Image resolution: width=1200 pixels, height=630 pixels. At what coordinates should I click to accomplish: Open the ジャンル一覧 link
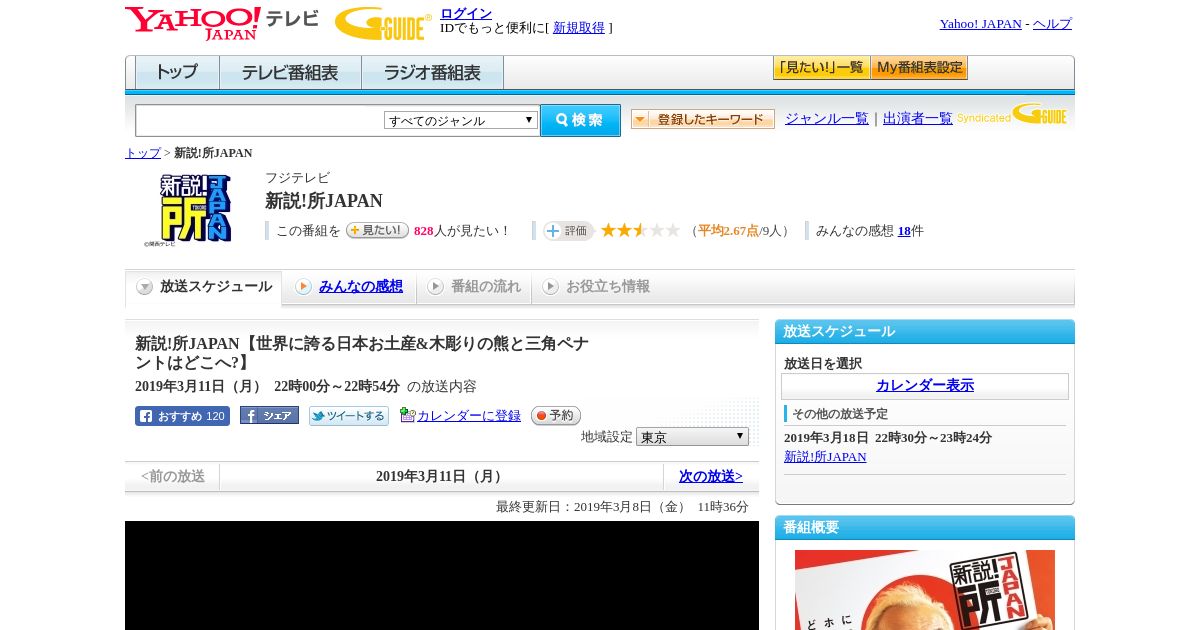coord(827,118)
